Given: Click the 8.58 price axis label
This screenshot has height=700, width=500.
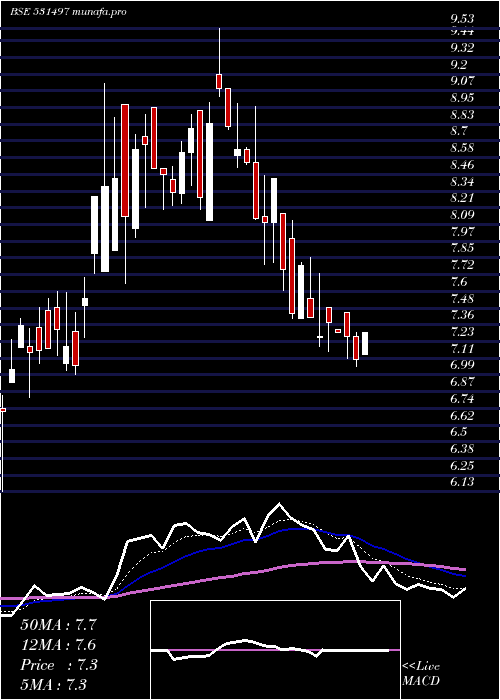Looking at the screenshot, I should pyautogui.click(x=462, y=149).
